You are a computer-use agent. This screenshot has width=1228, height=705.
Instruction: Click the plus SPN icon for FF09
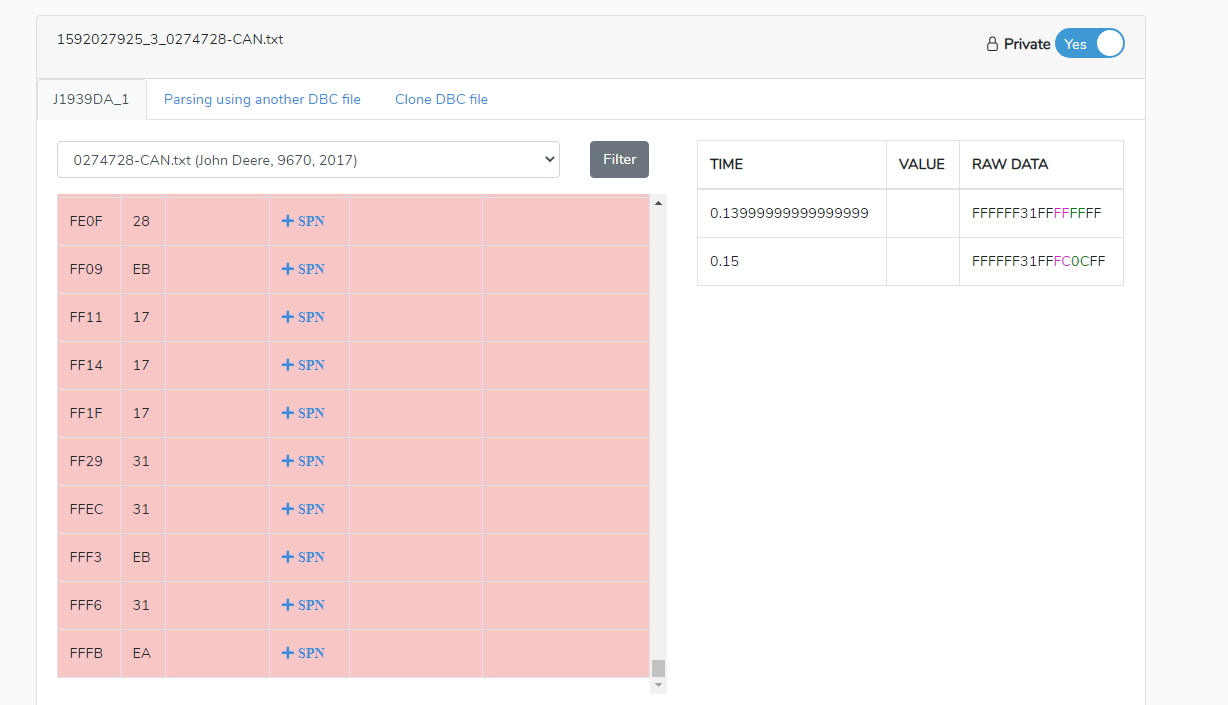tap(303, 269)
